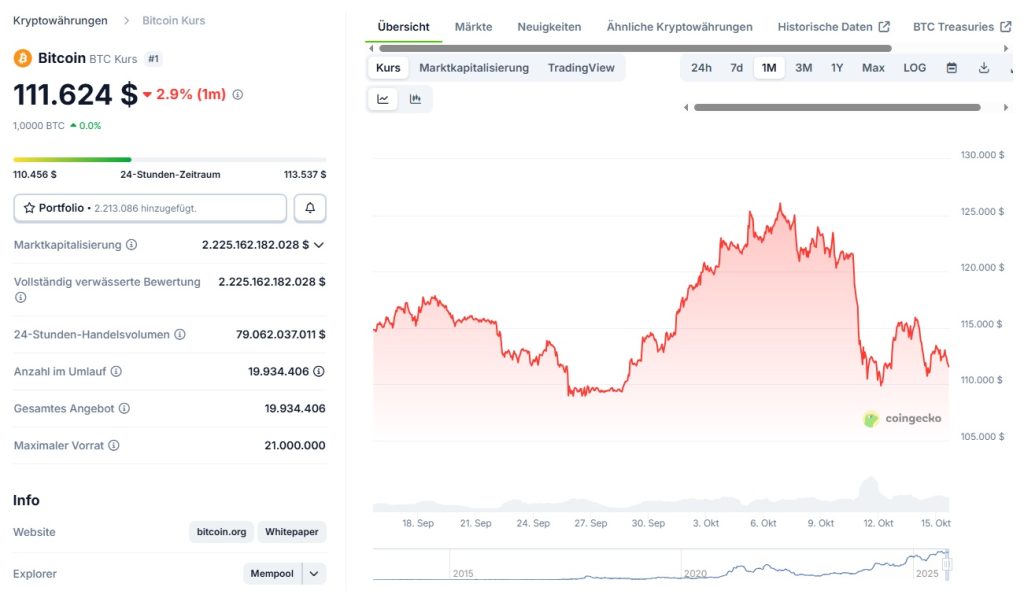Open the Märkte tab

tap(473, 27)
